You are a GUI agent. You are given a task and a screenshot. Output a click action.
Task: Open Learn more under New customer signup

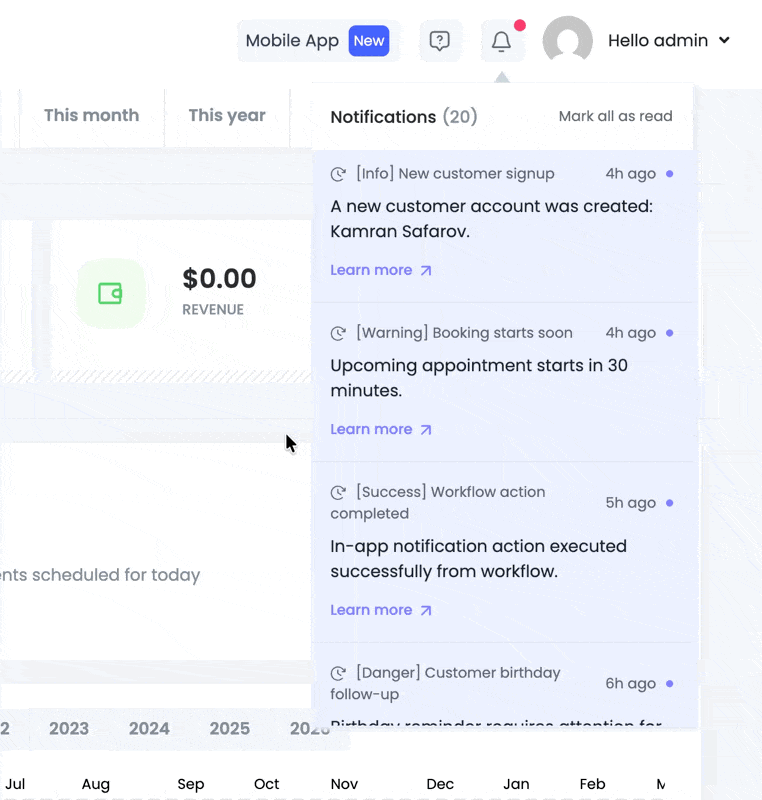pyautogui.click(x=381, y=270)
